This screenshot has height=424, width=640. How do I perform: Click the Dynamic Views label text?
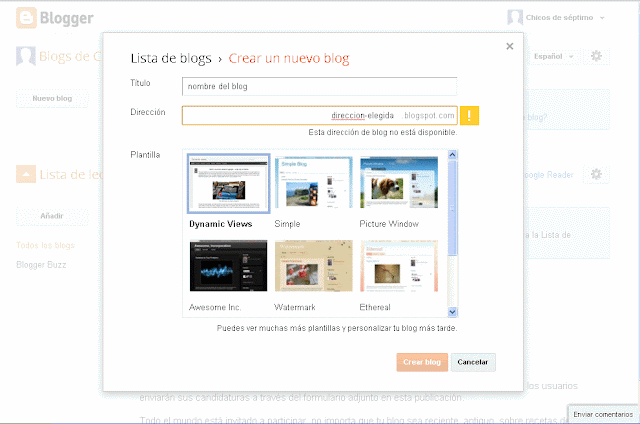221,224
